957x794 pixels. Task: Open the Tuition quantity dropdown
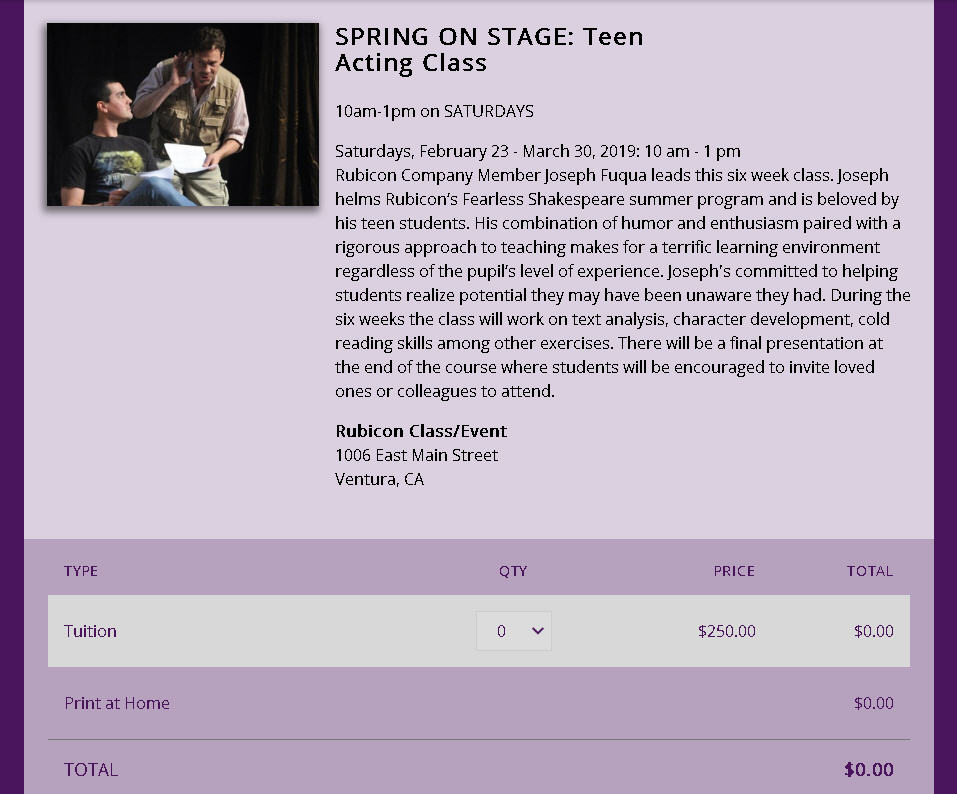click(x=513, y=631)
